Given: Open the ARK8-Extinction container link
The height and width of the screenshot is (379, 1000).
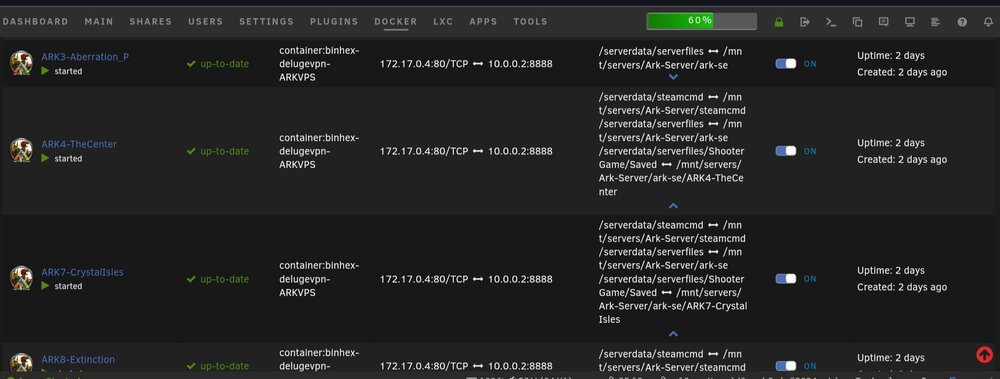Looking at the screenshot, I should 78,360.
